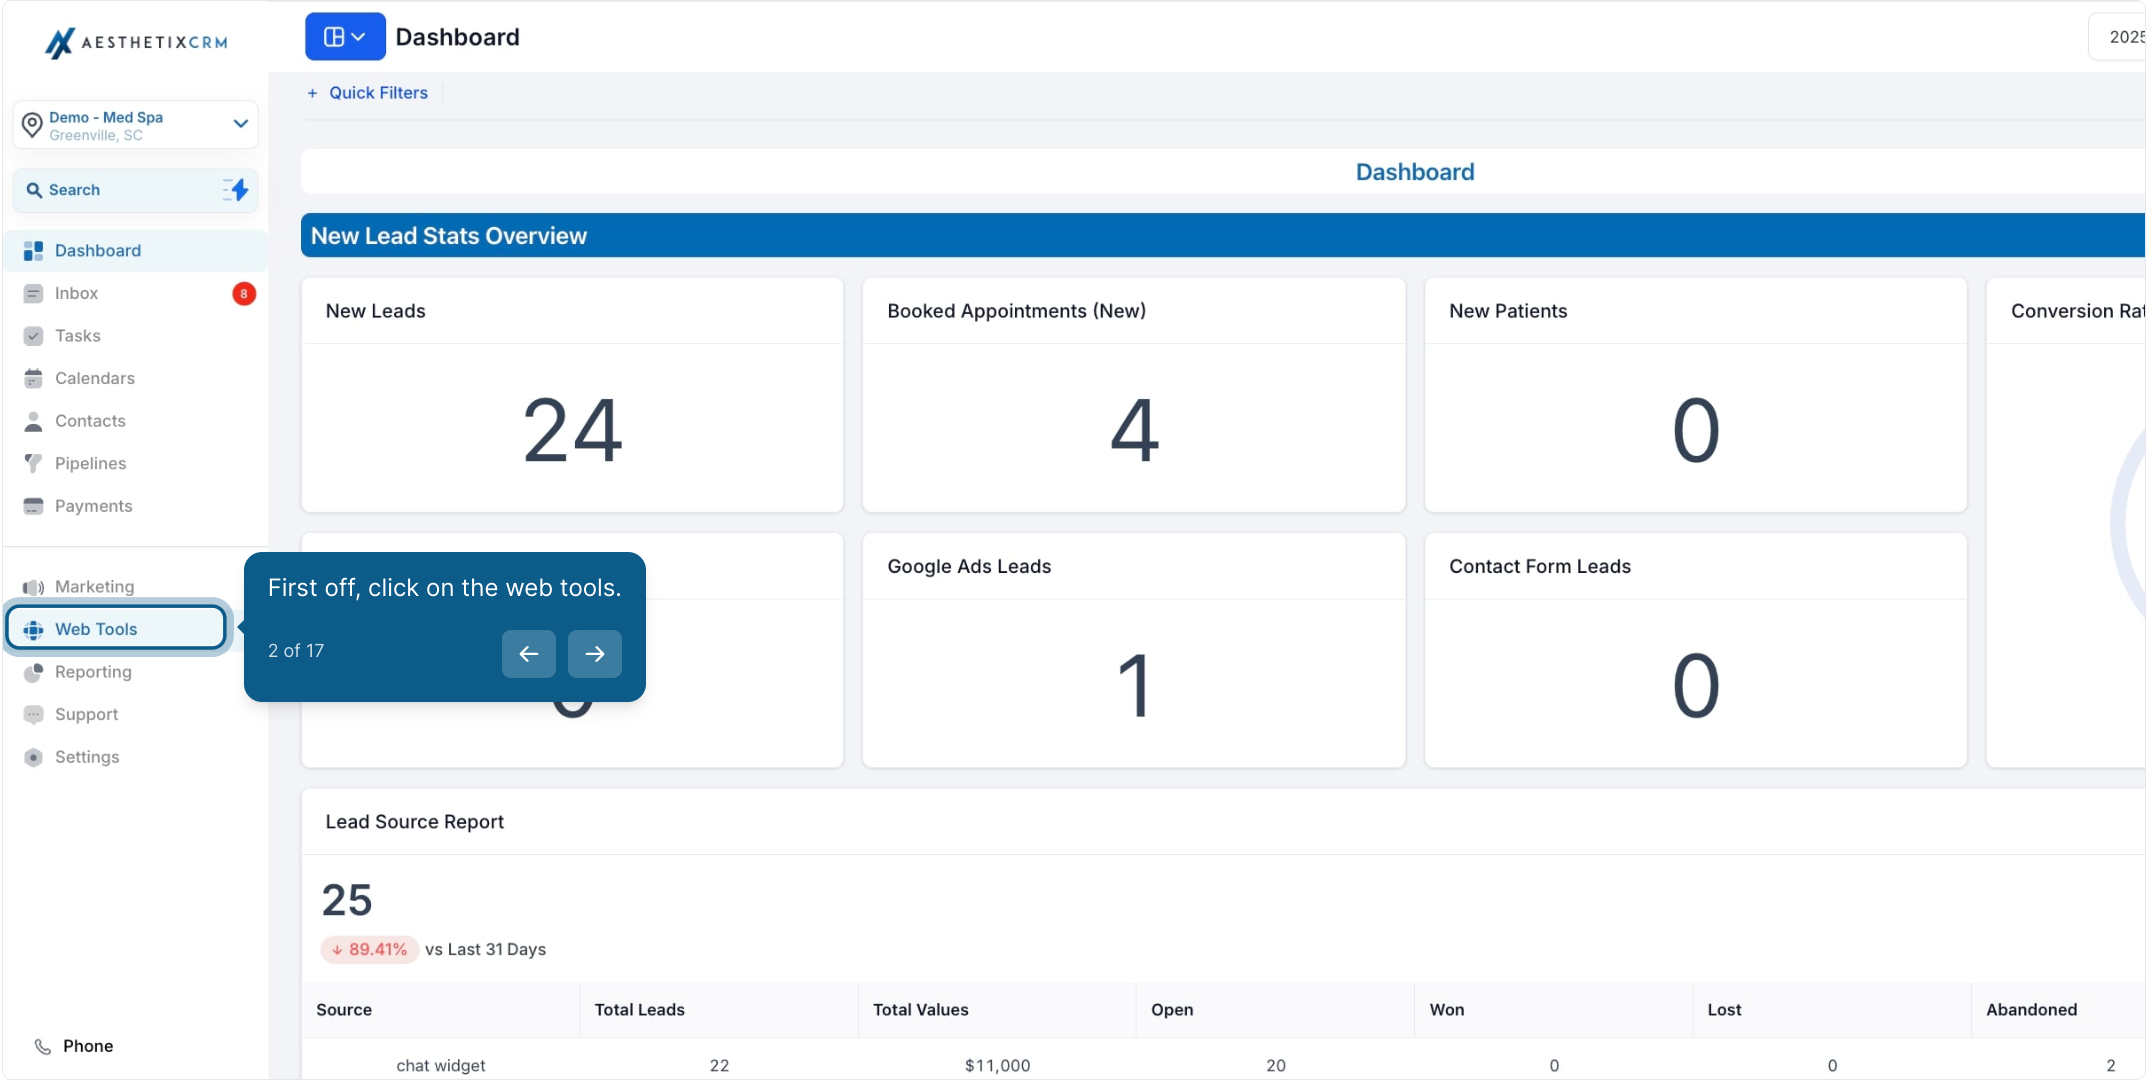Image resolution: width=2148 pixels, height=1080 pixels.
Task: Click the Pipelines funnel icon
Action: [x=33, y=463]
